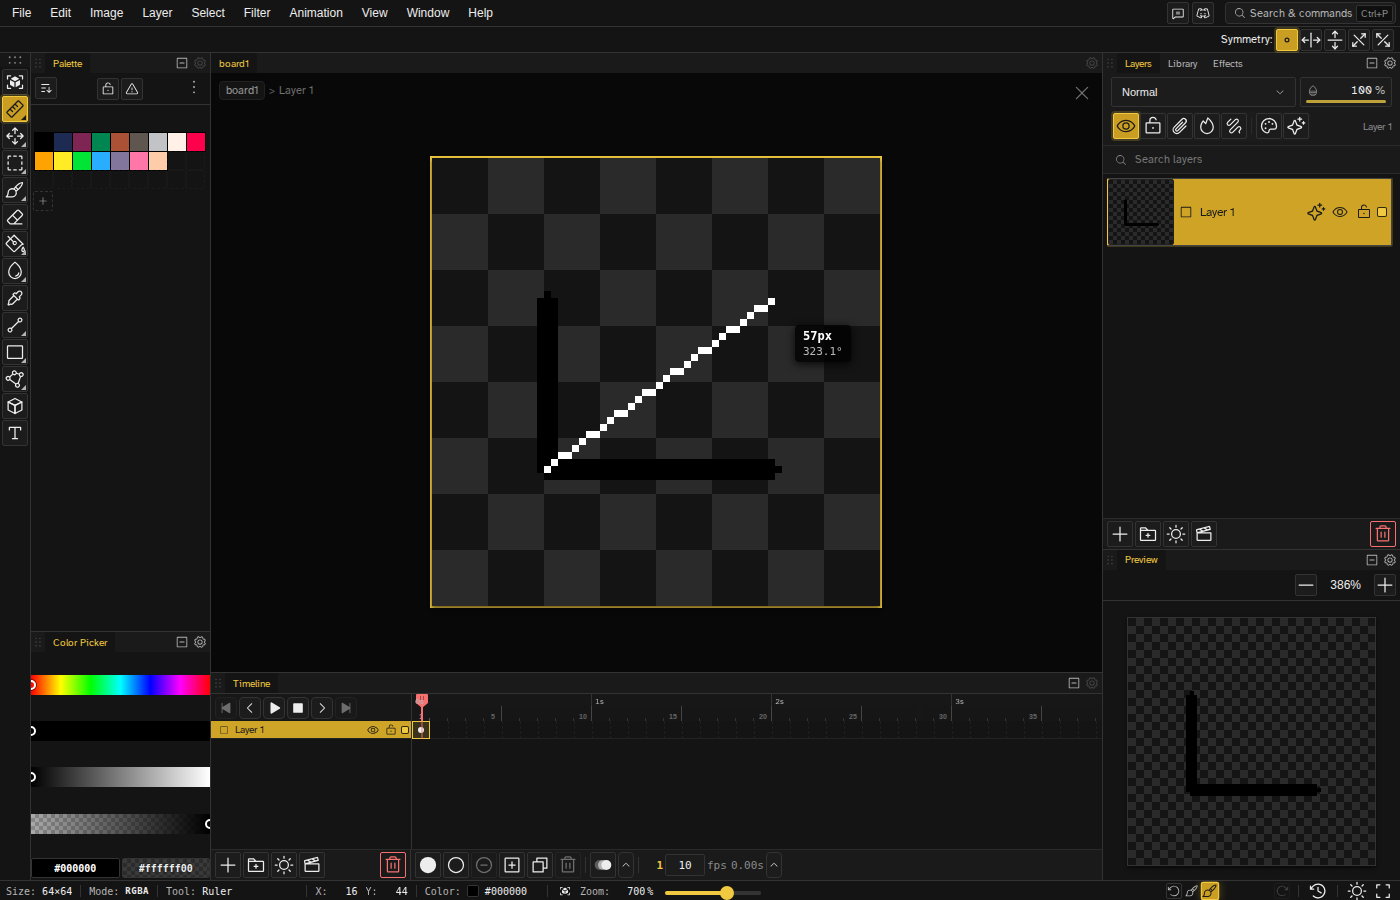Screen dimensions: 1400x900
Task: Open the Filter menu
Action: [x=257, y=13]
